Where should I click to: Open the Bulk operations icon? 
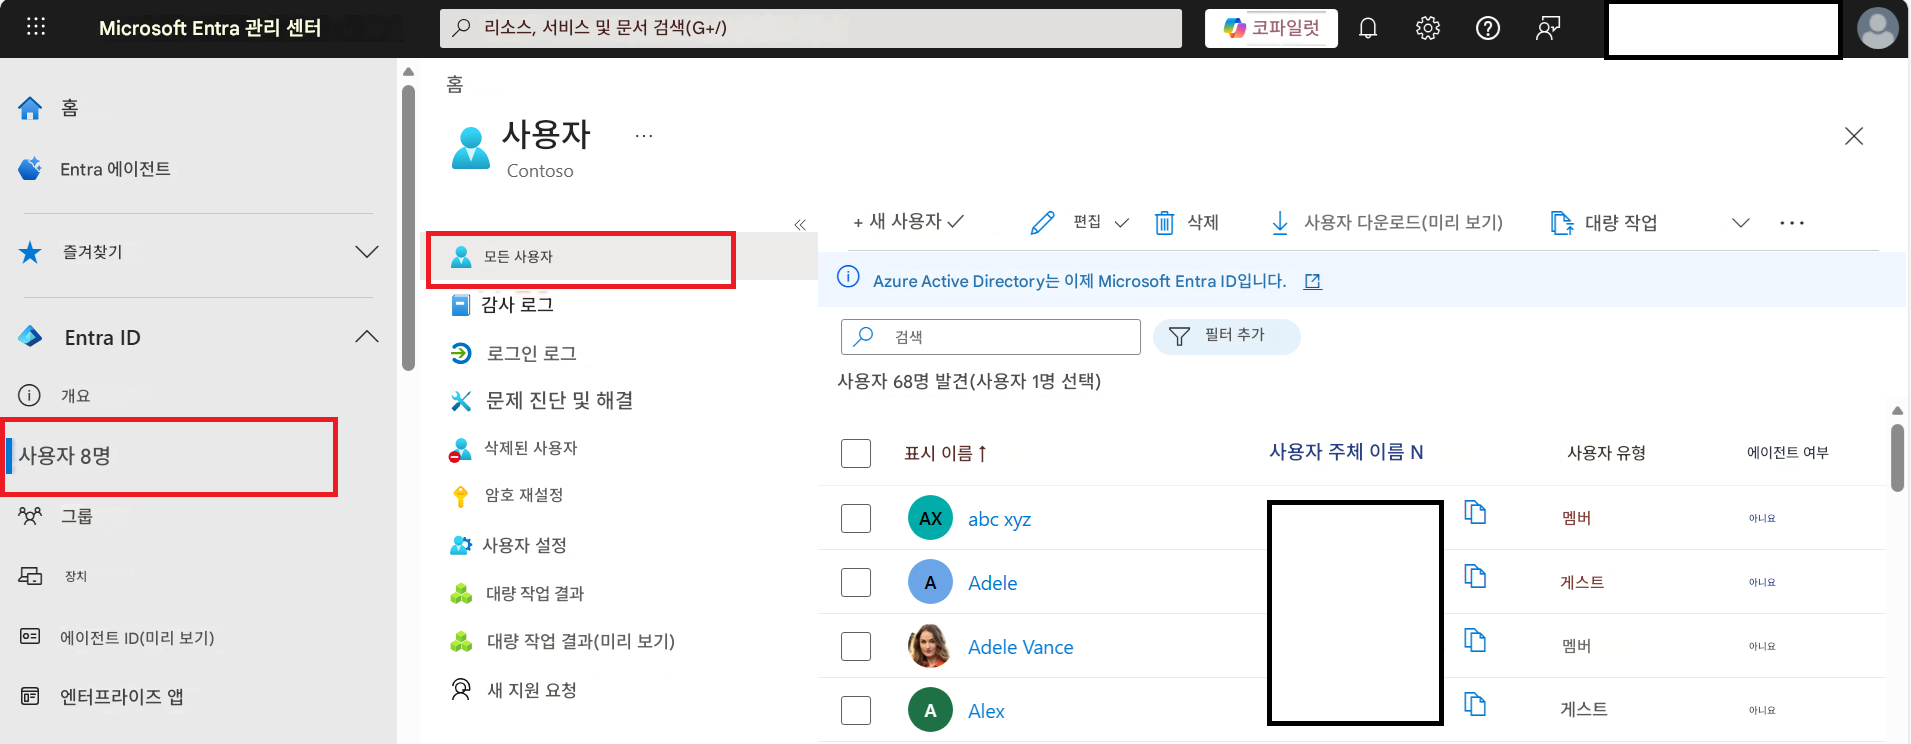(1561, 222)
